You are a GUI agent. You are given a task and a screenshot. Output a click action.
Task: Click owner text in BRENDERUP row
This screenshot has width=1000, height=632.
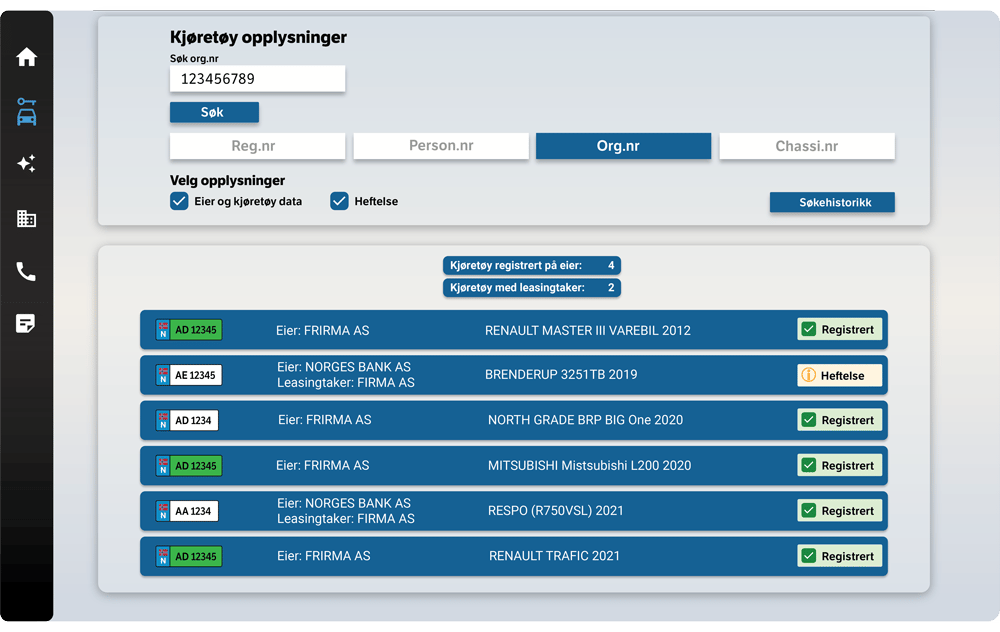pyautogui.click(x=346, y=375)
